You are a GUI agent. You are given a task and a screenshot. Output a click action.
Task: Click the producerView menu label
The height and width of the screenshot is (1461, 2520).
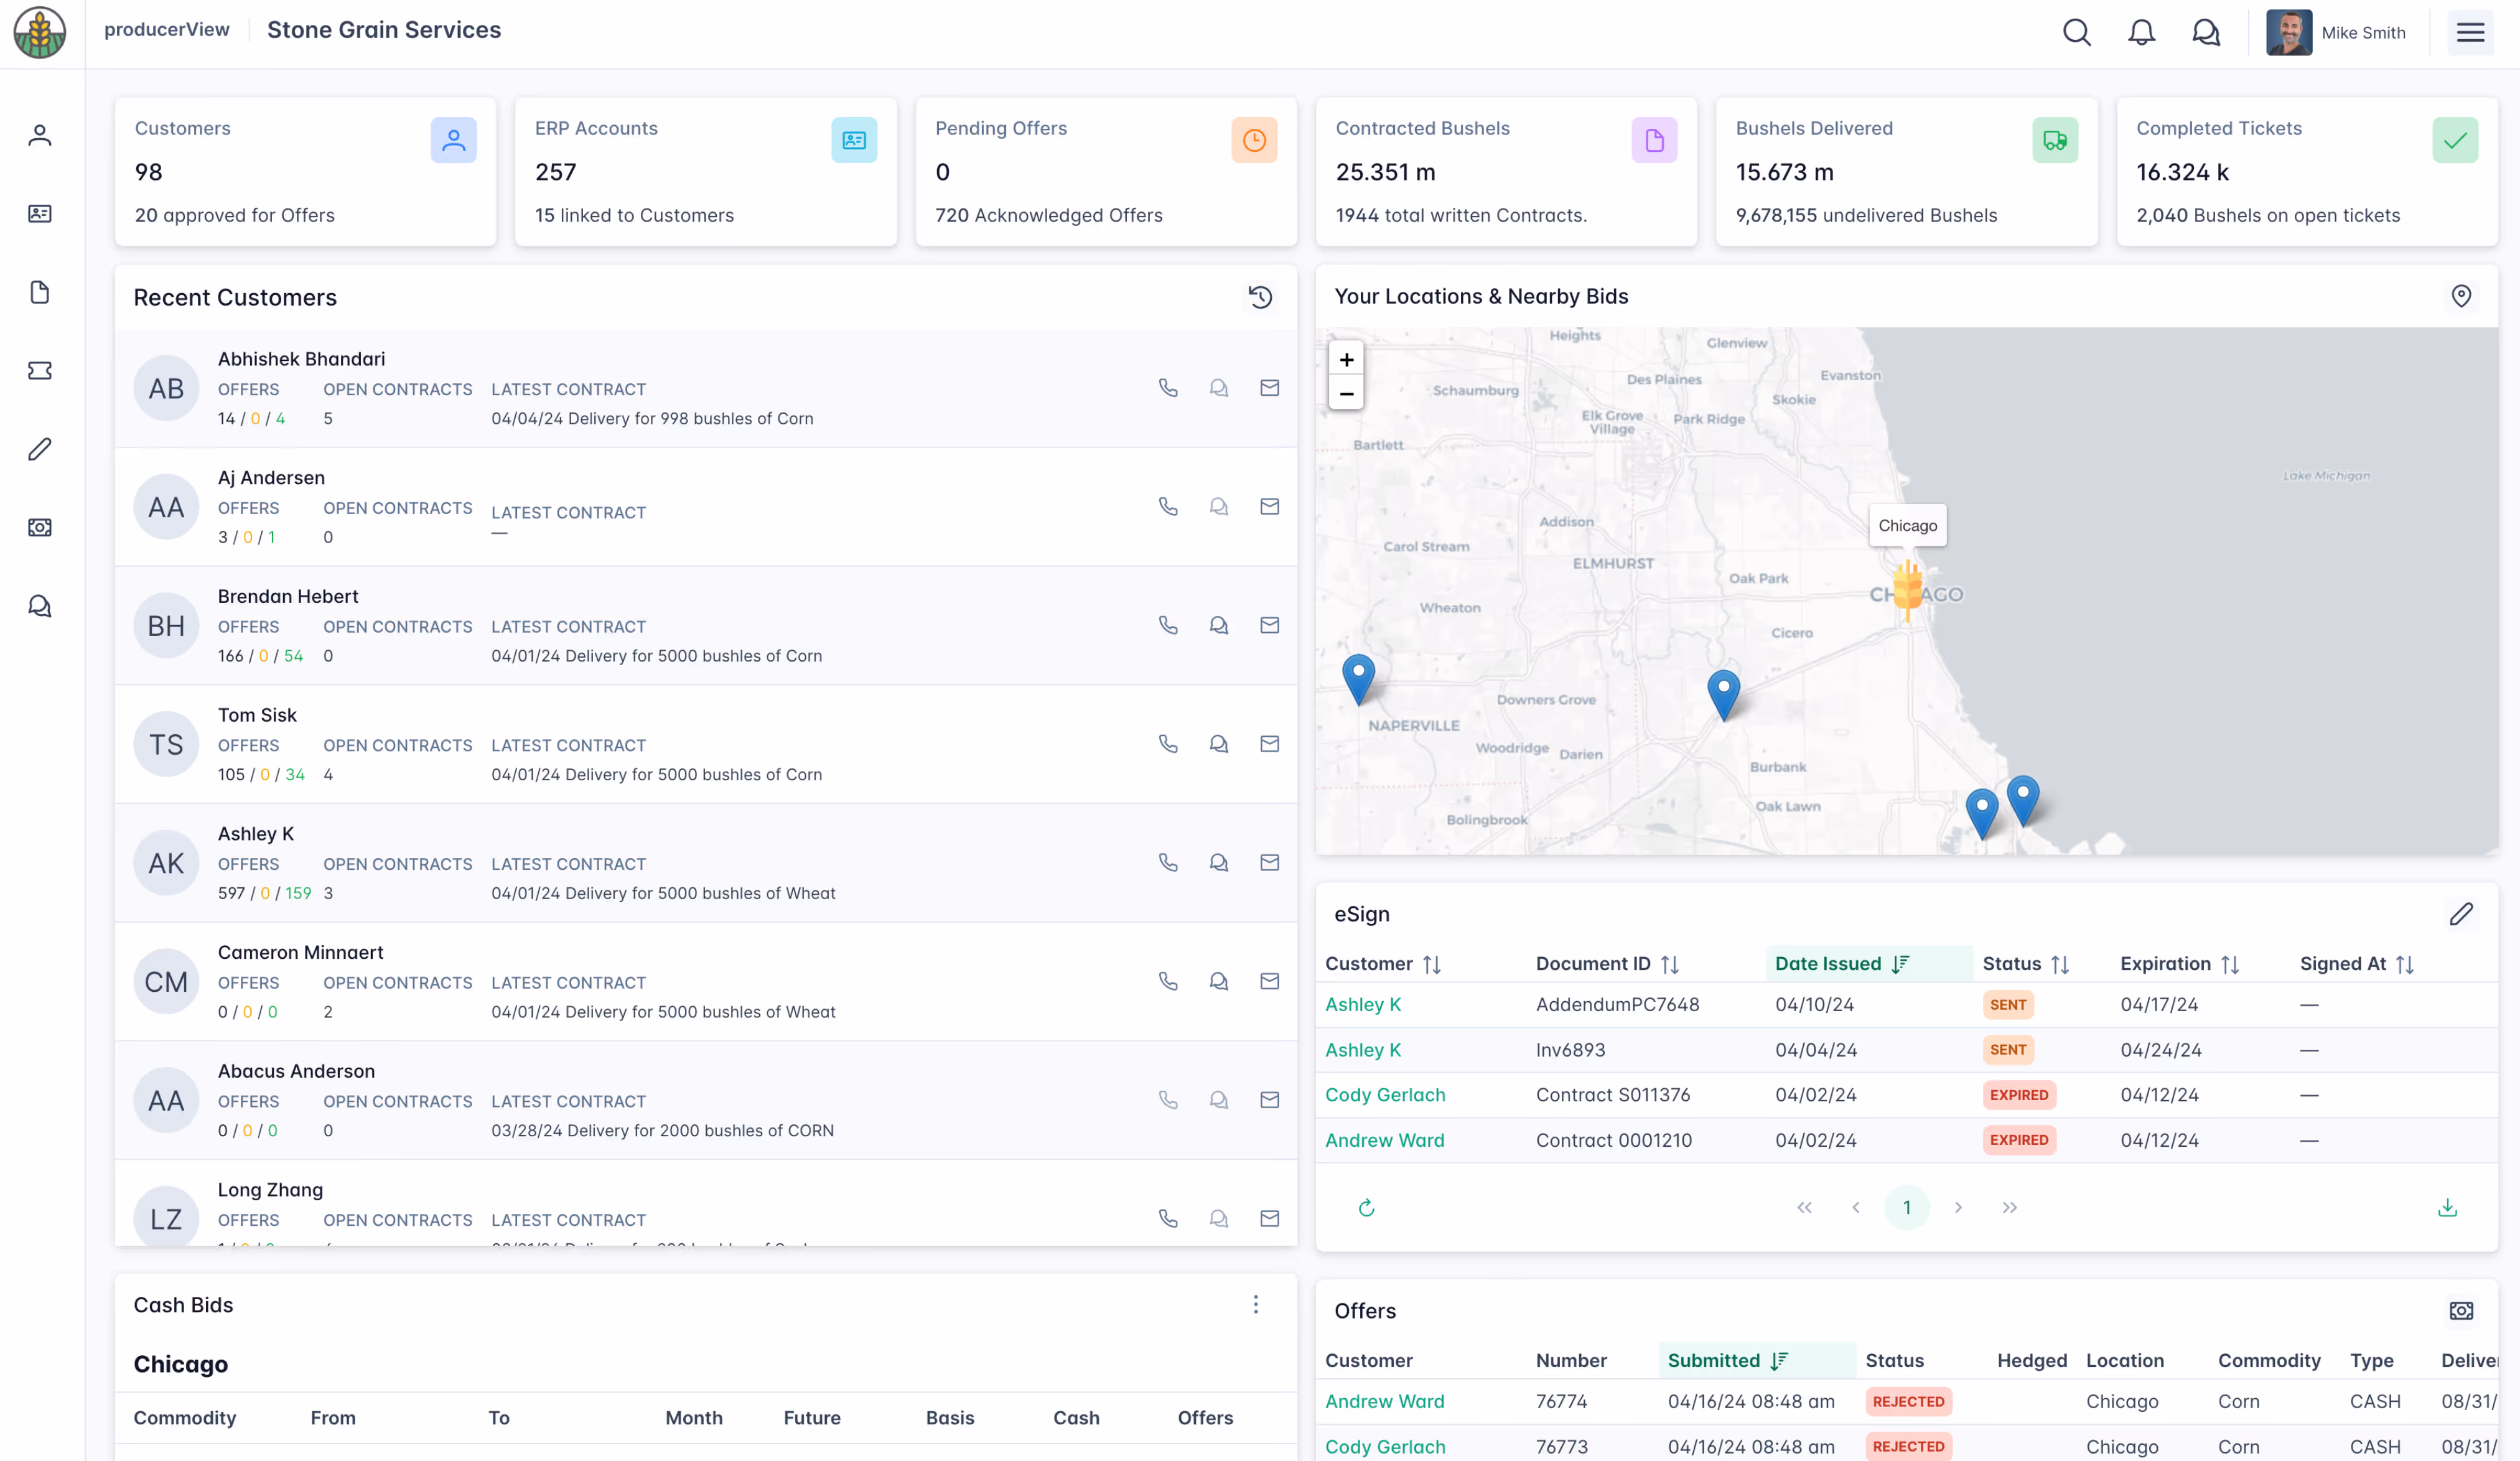(167, 29)
